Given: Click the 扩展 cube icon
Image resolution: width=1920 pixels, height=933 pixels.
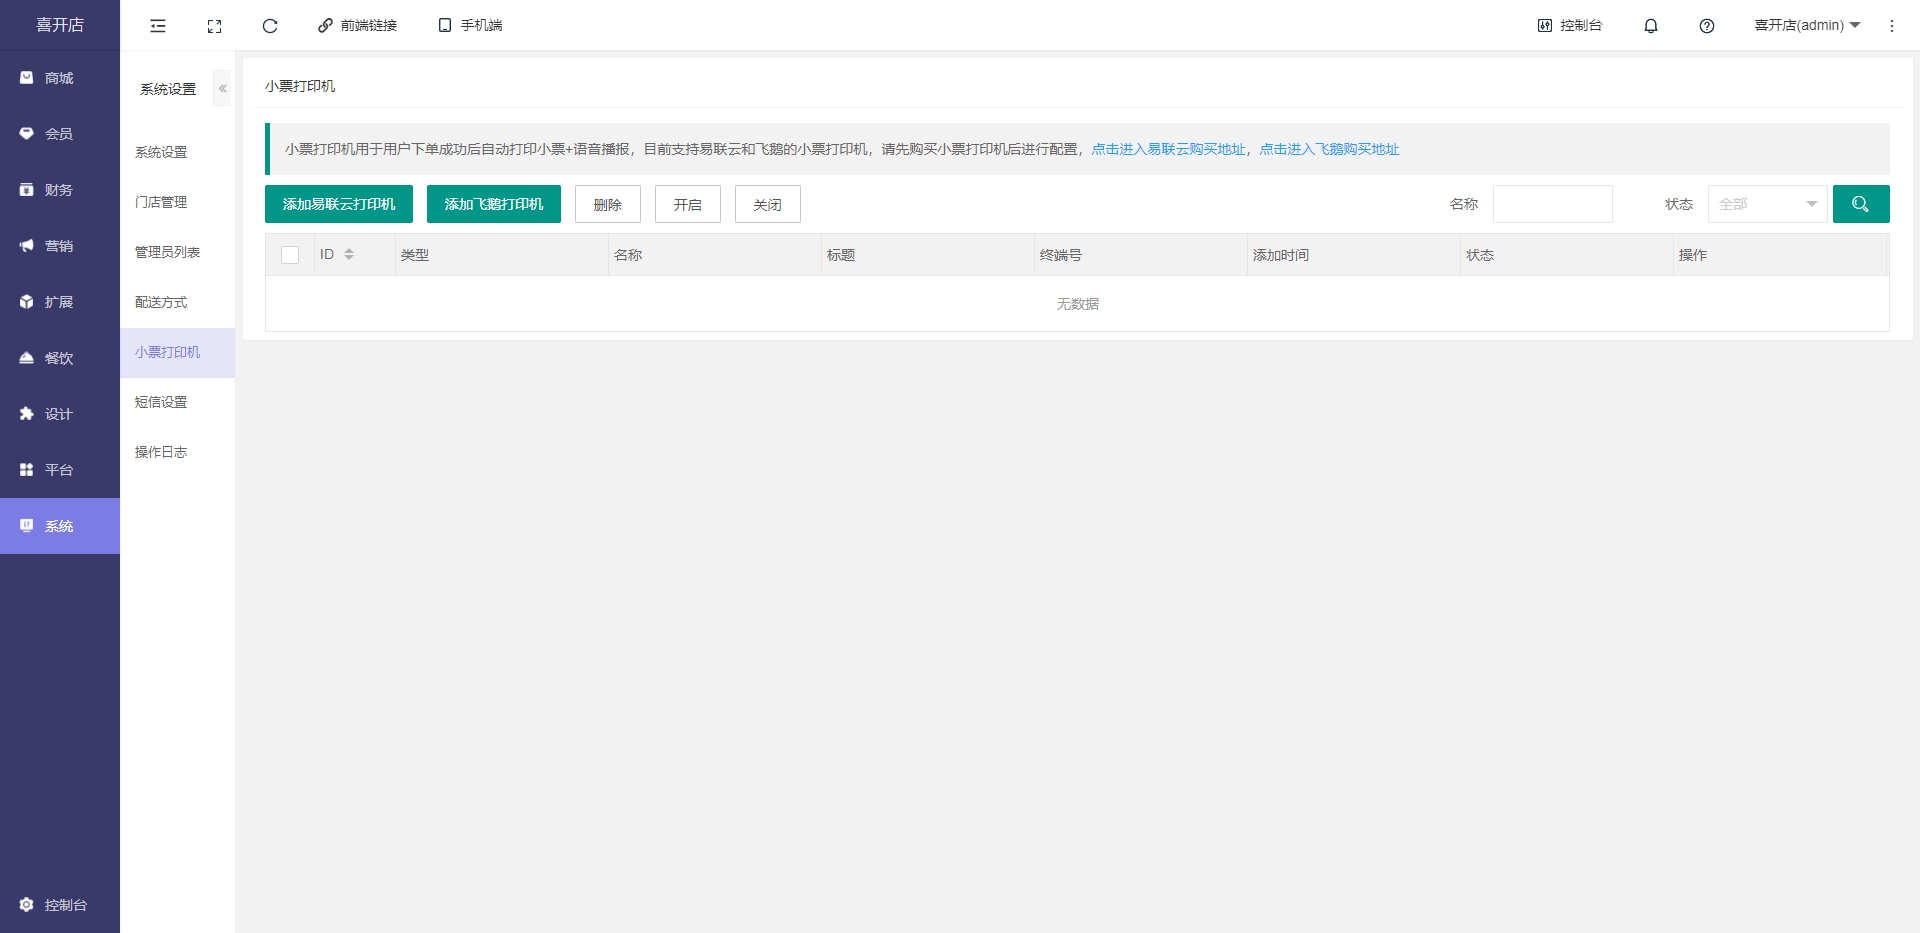Looking at the screenshot, I should (27, 302).
